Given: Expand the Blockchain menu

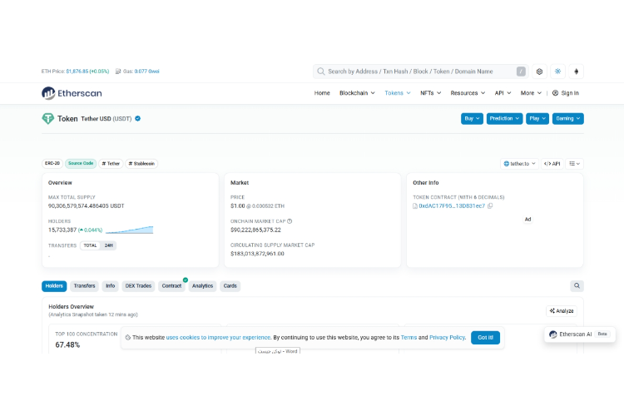Looking at the screenshot, I should point(357,93).
